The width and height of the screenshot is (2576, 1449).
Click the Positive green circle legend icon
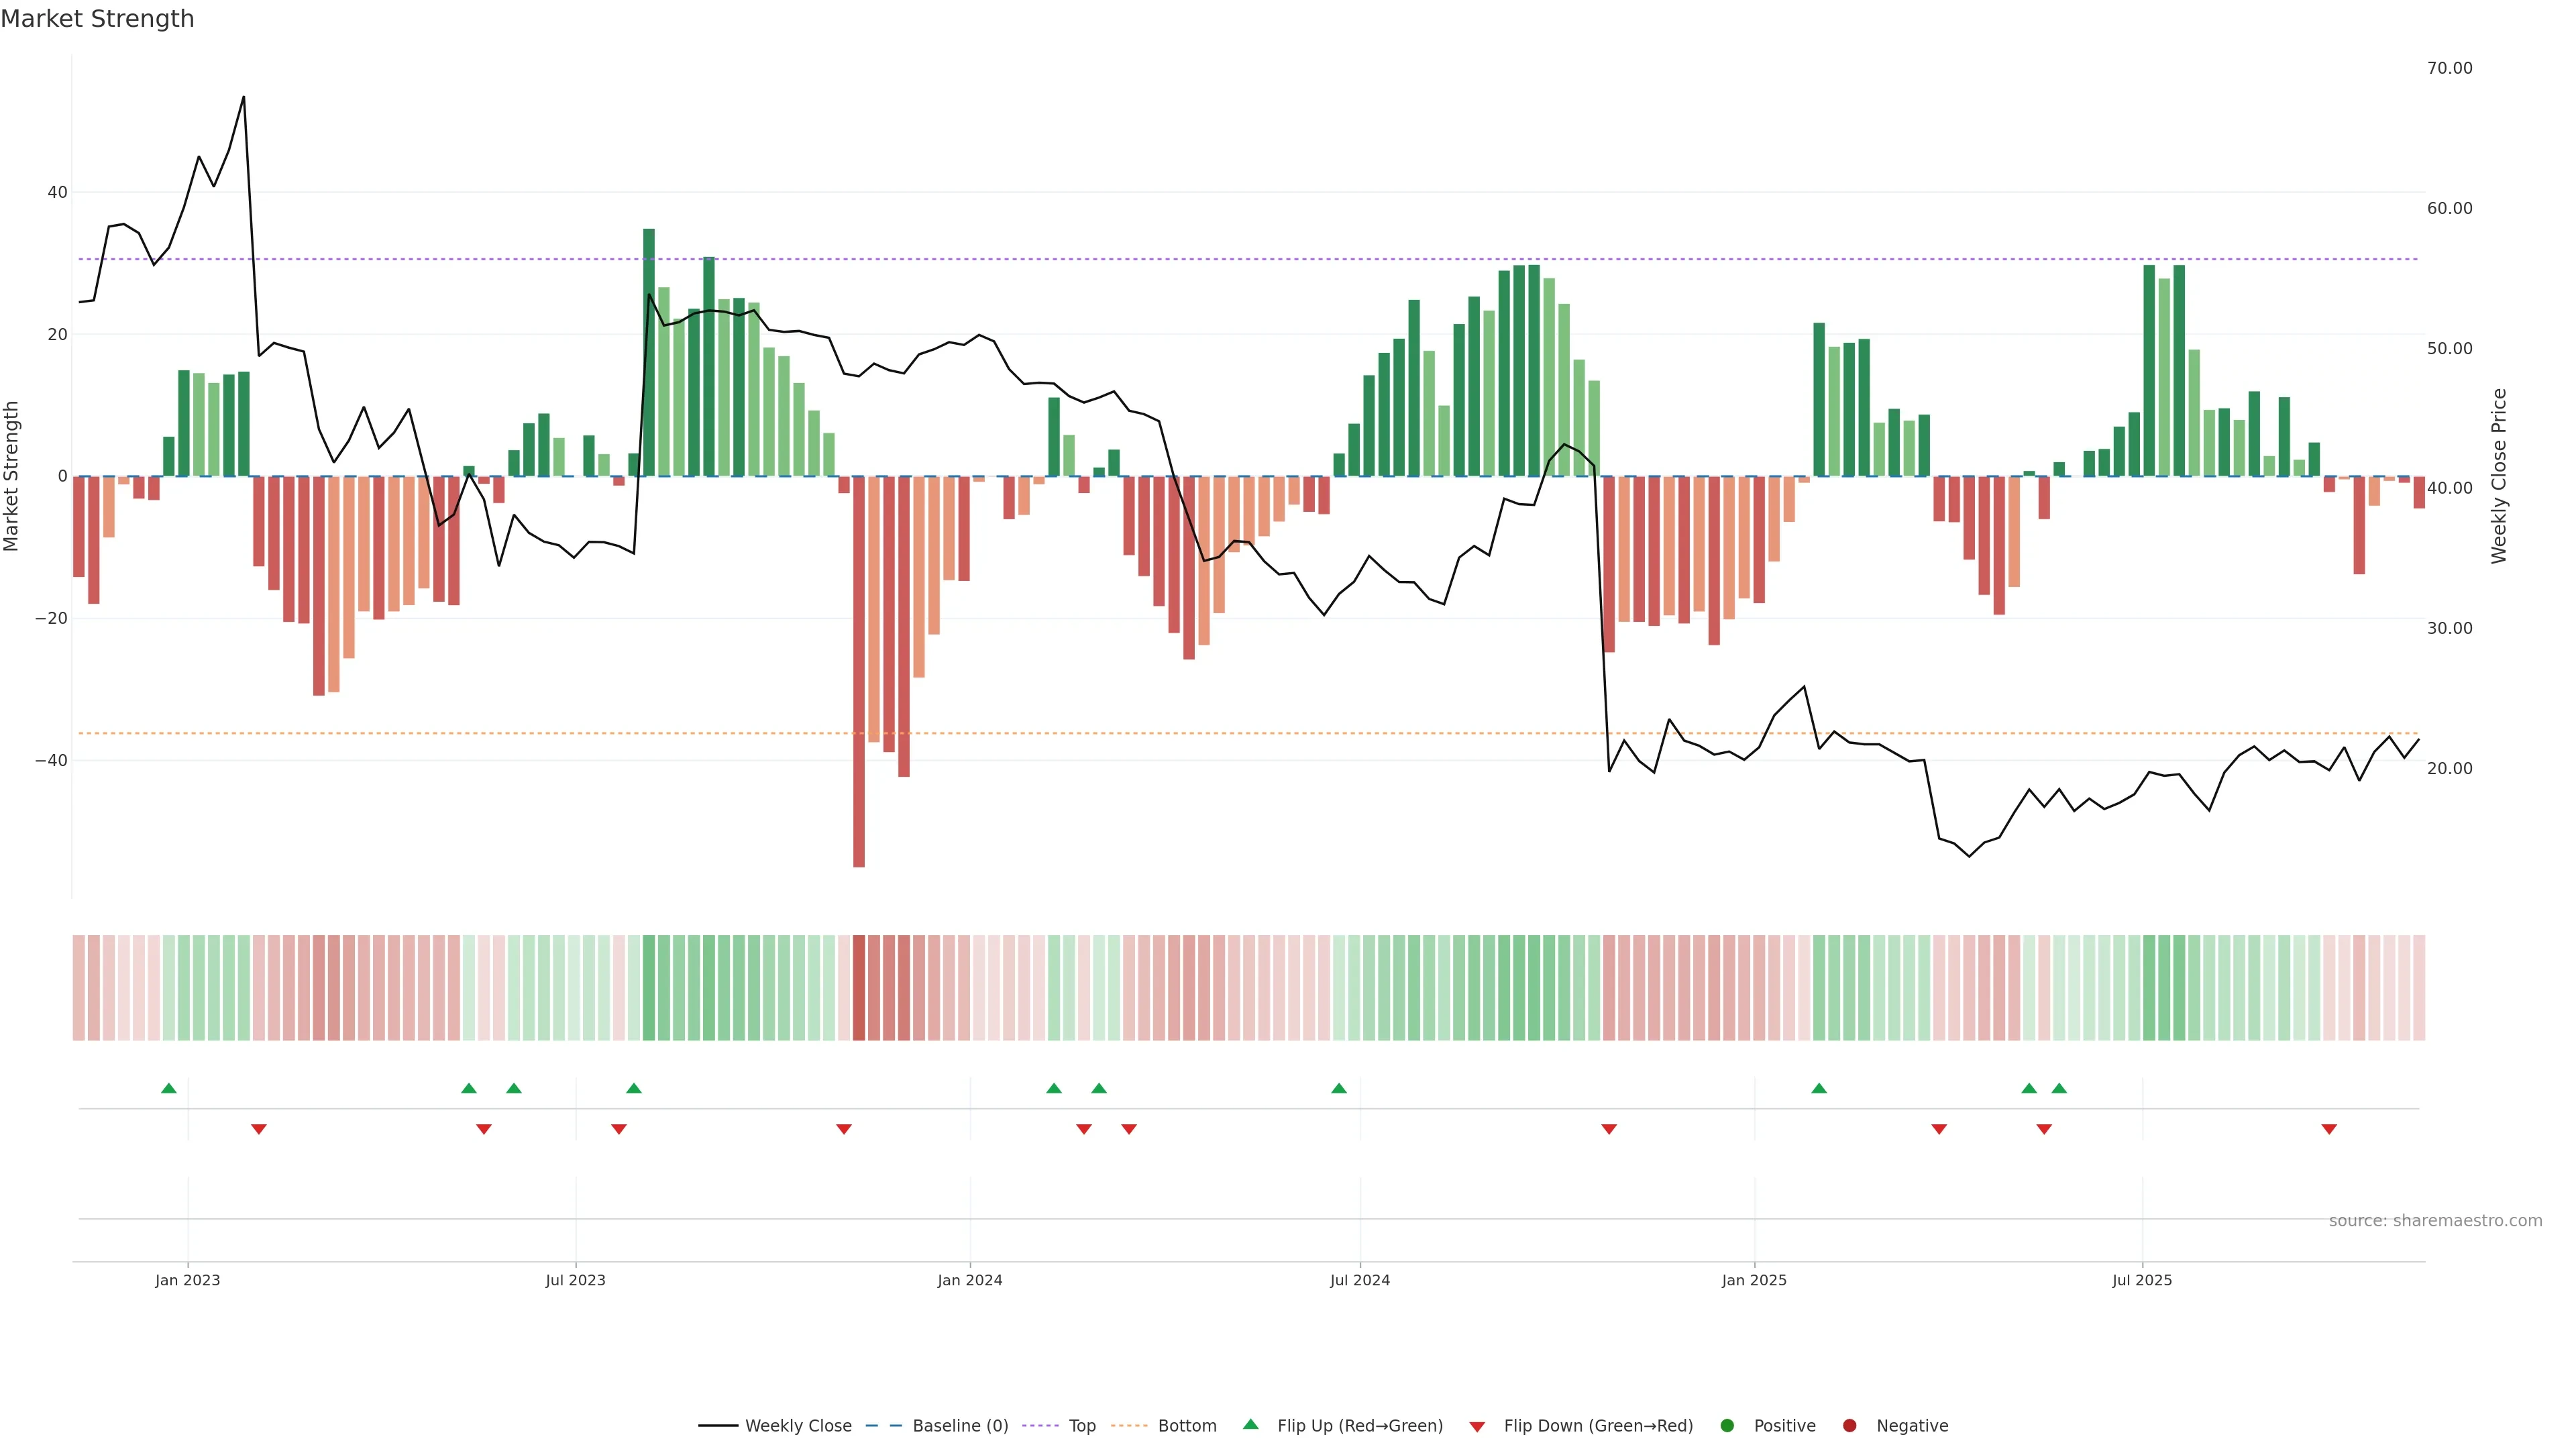(x=1727, y=1426)
